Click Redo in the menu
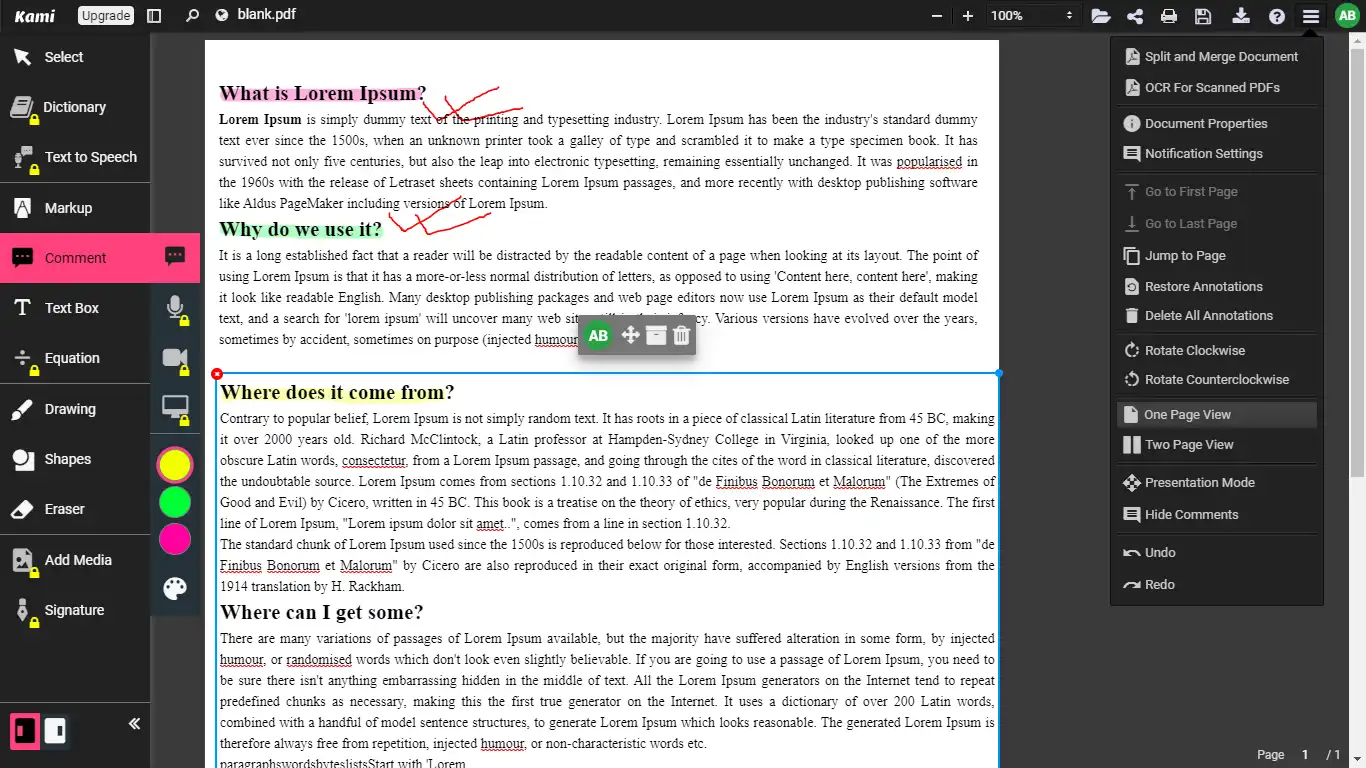The height and width of the screenshot is (768, 1366). coord(1217,585)
